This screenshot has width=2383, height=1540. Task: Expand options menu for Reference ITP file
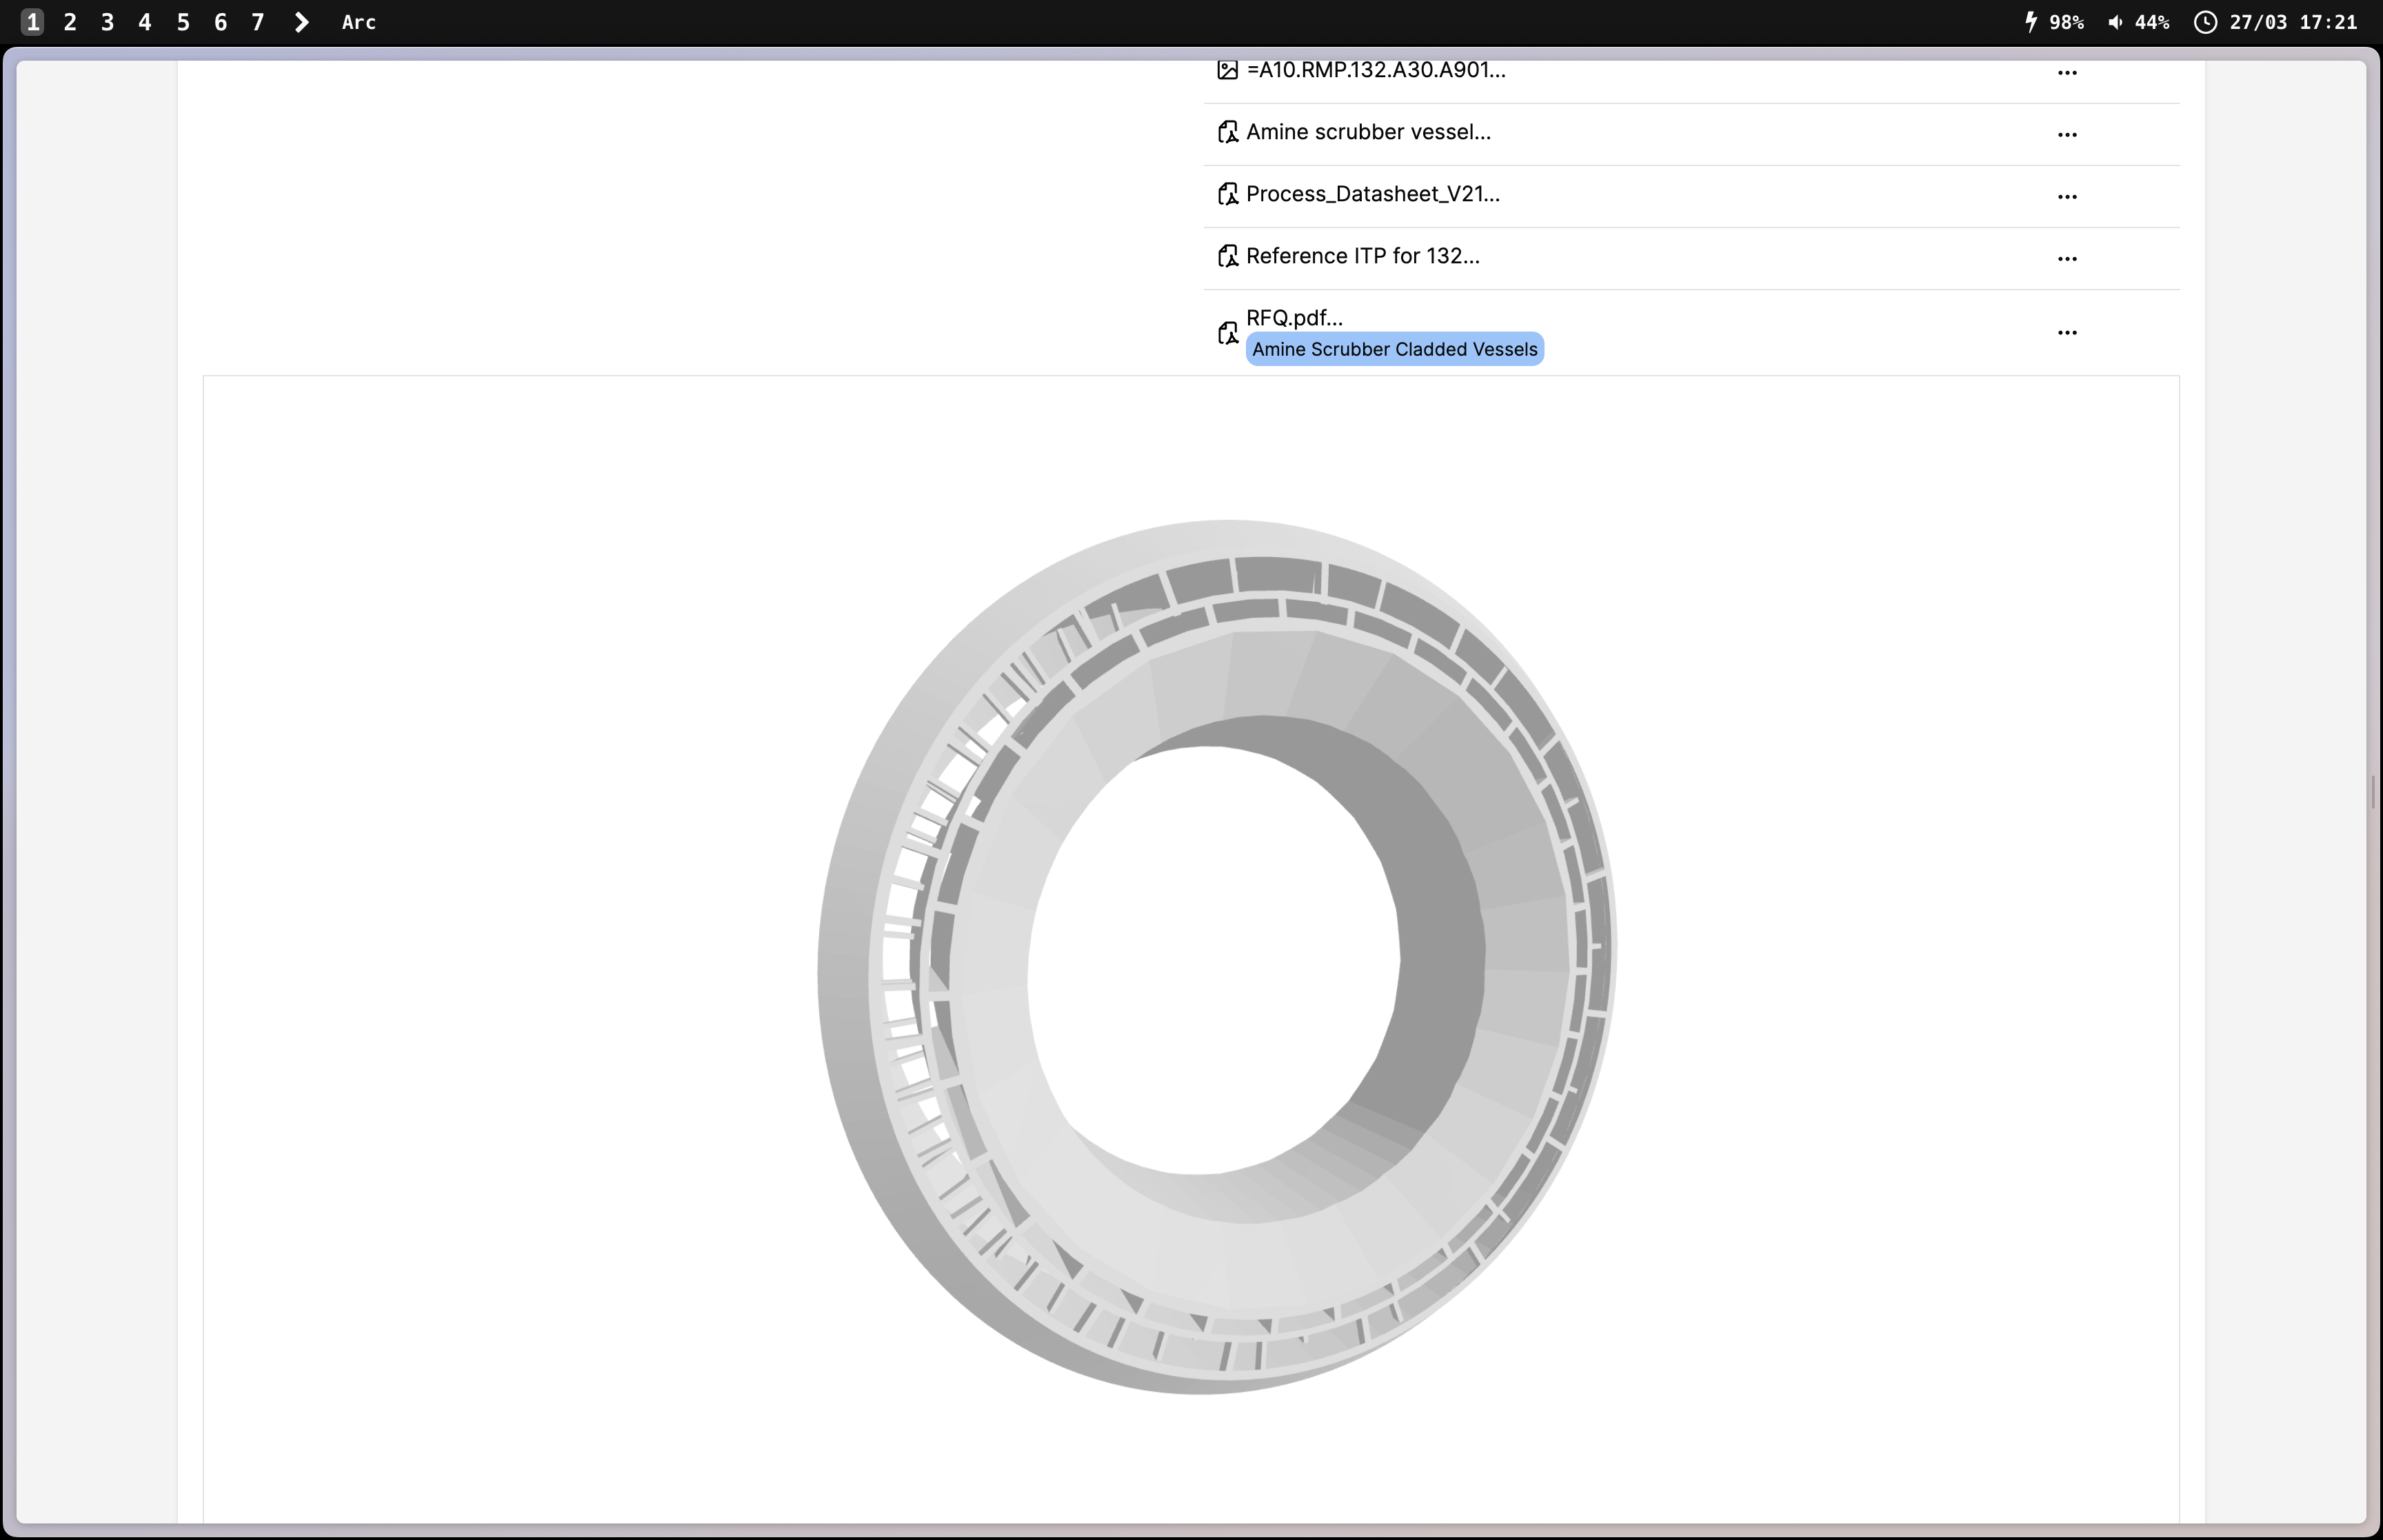2067,258
